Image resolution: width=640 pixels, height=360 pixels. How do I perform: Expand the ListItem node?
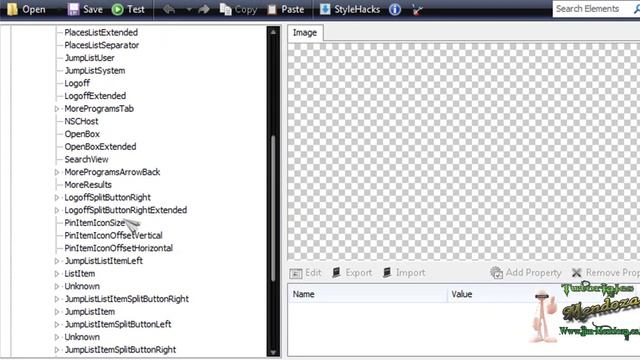click(x=57, y=274)
